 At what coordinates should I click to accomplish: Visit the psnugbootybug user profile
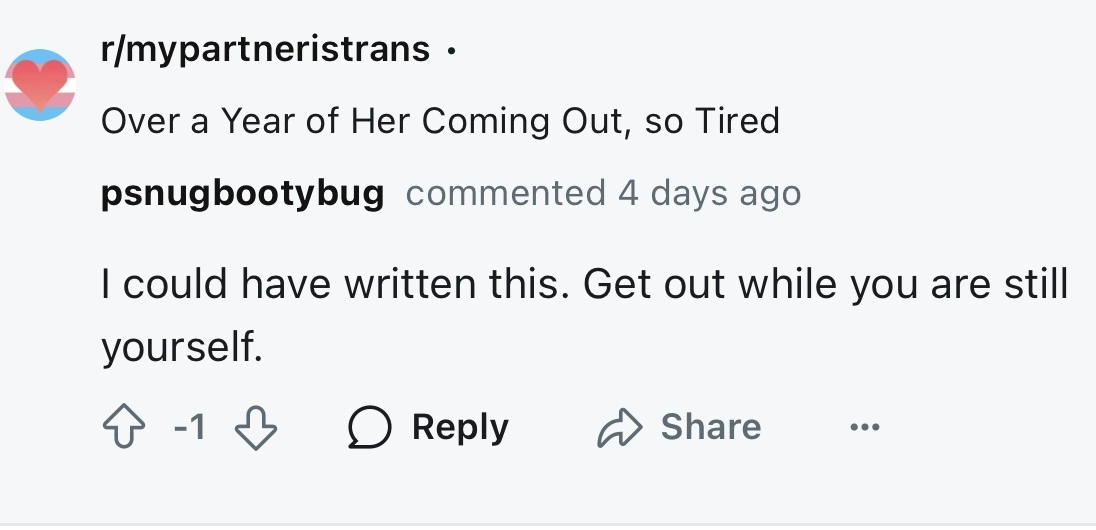242,193
